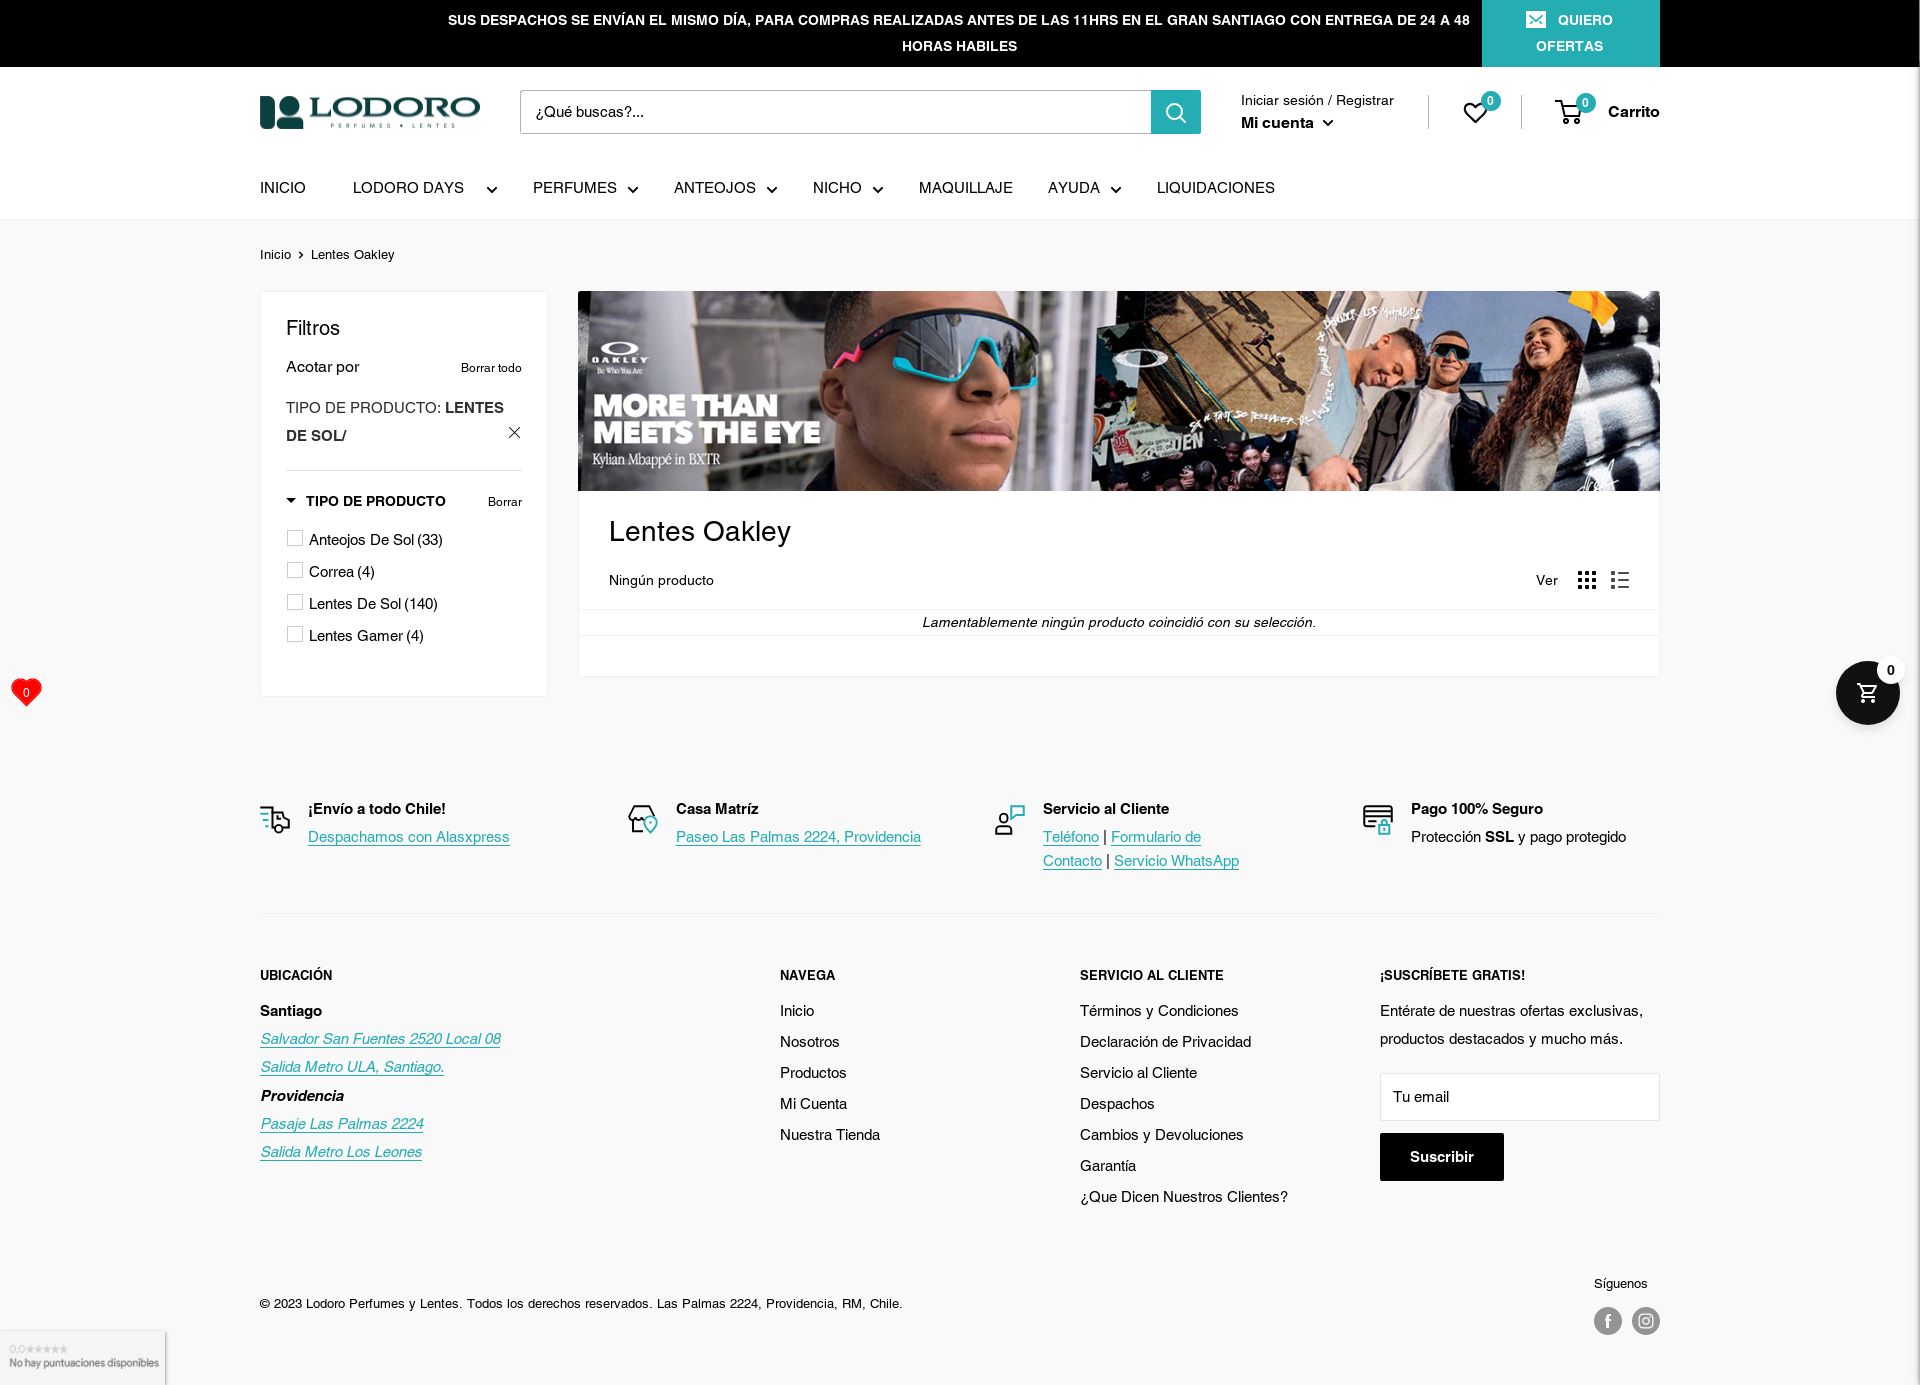The height and width of the screenshot is (1385, 1920).
Task: Open ¿Que Dicen Nuestros Clientes? link
Action: 1184,1197
